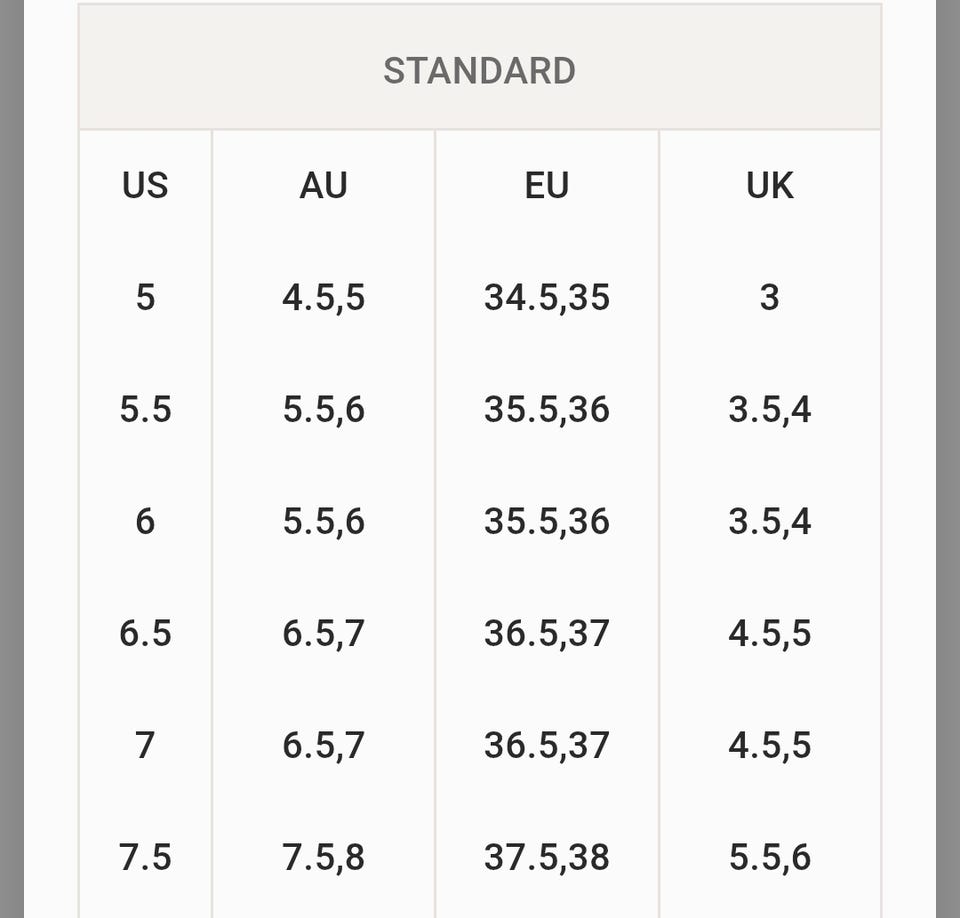Select AU 5.5,6 in US 6 row
This screenshot has width=960, height=918.
point(323,521)
